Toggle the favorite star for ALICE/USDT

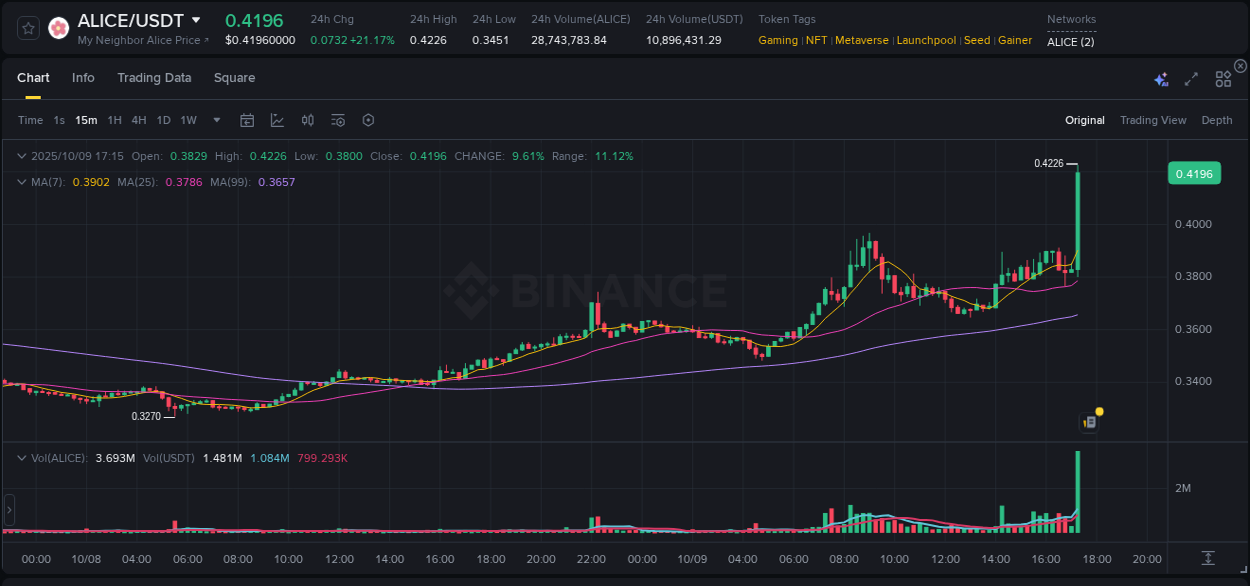(28, 27)
